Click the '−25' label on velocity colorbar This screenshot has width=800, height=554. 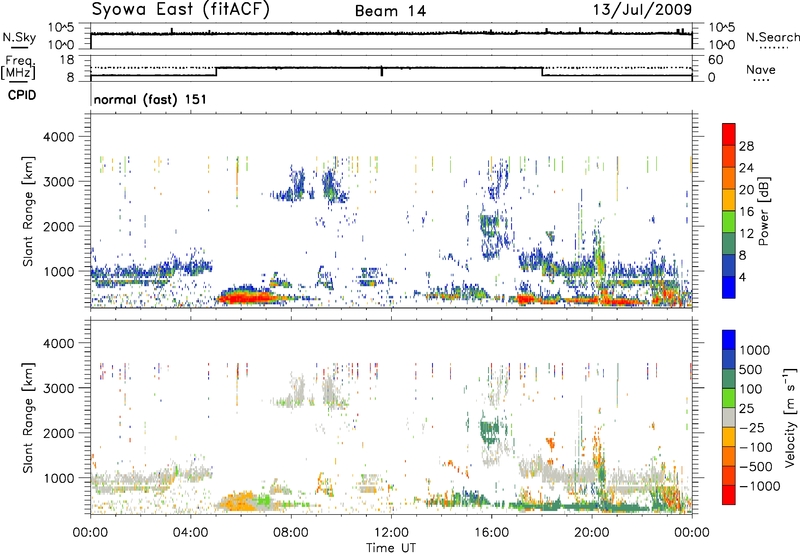pyautogui.click(x=752, y=427)
